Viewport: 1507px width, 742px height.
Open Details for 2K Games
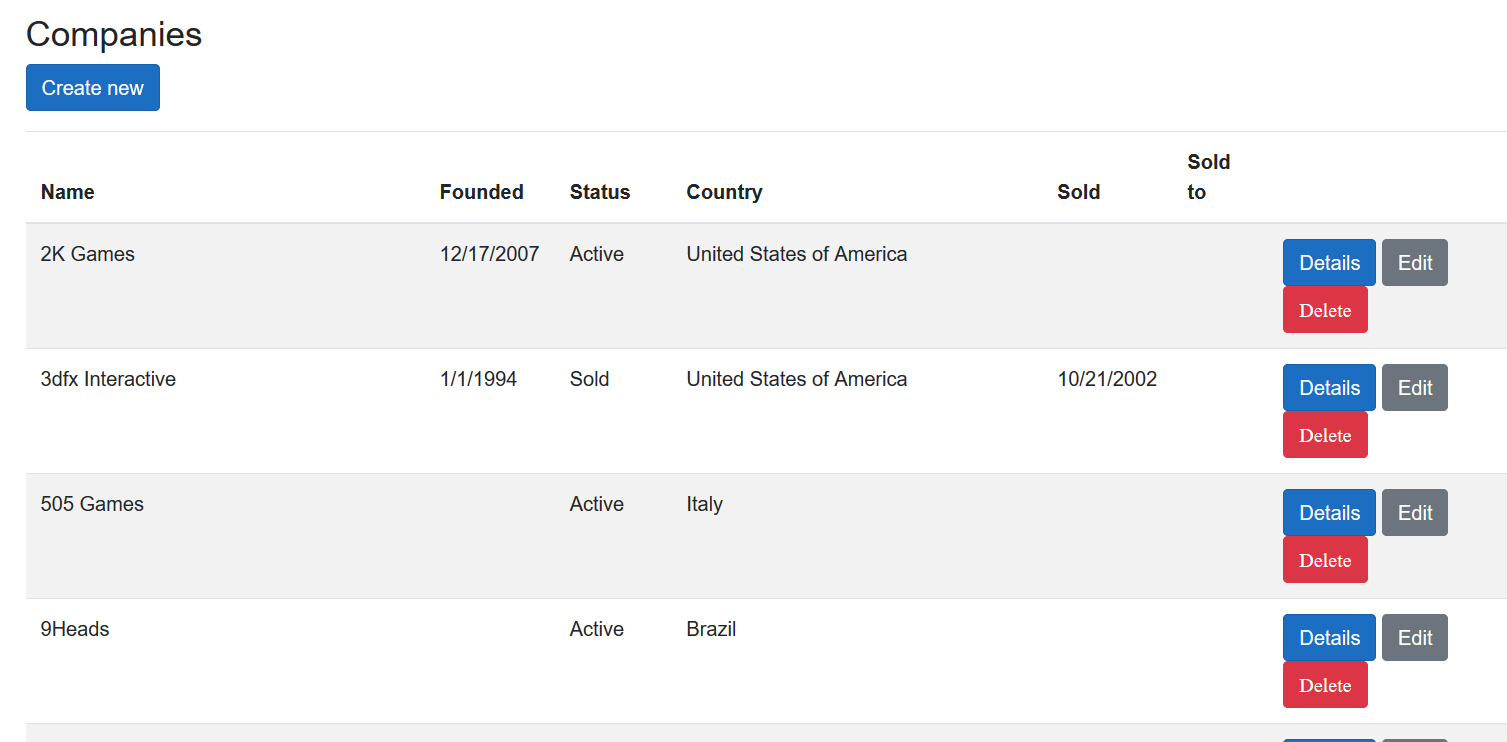point(1328,263)
